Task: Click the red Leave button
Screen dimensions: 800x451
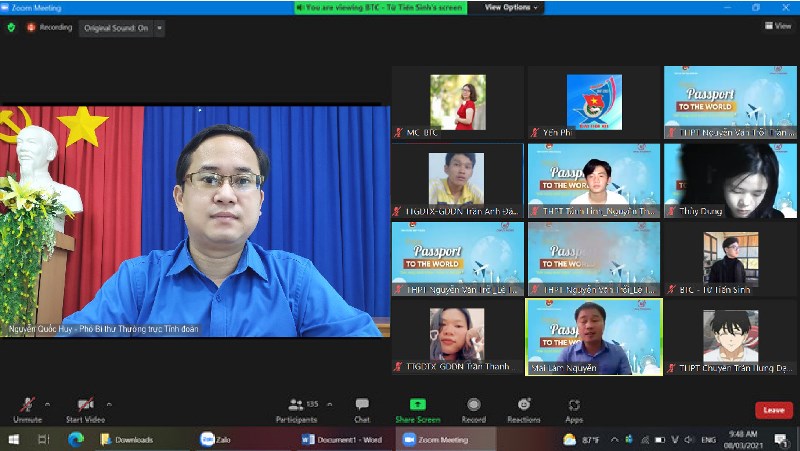Action: click(773, 410)
